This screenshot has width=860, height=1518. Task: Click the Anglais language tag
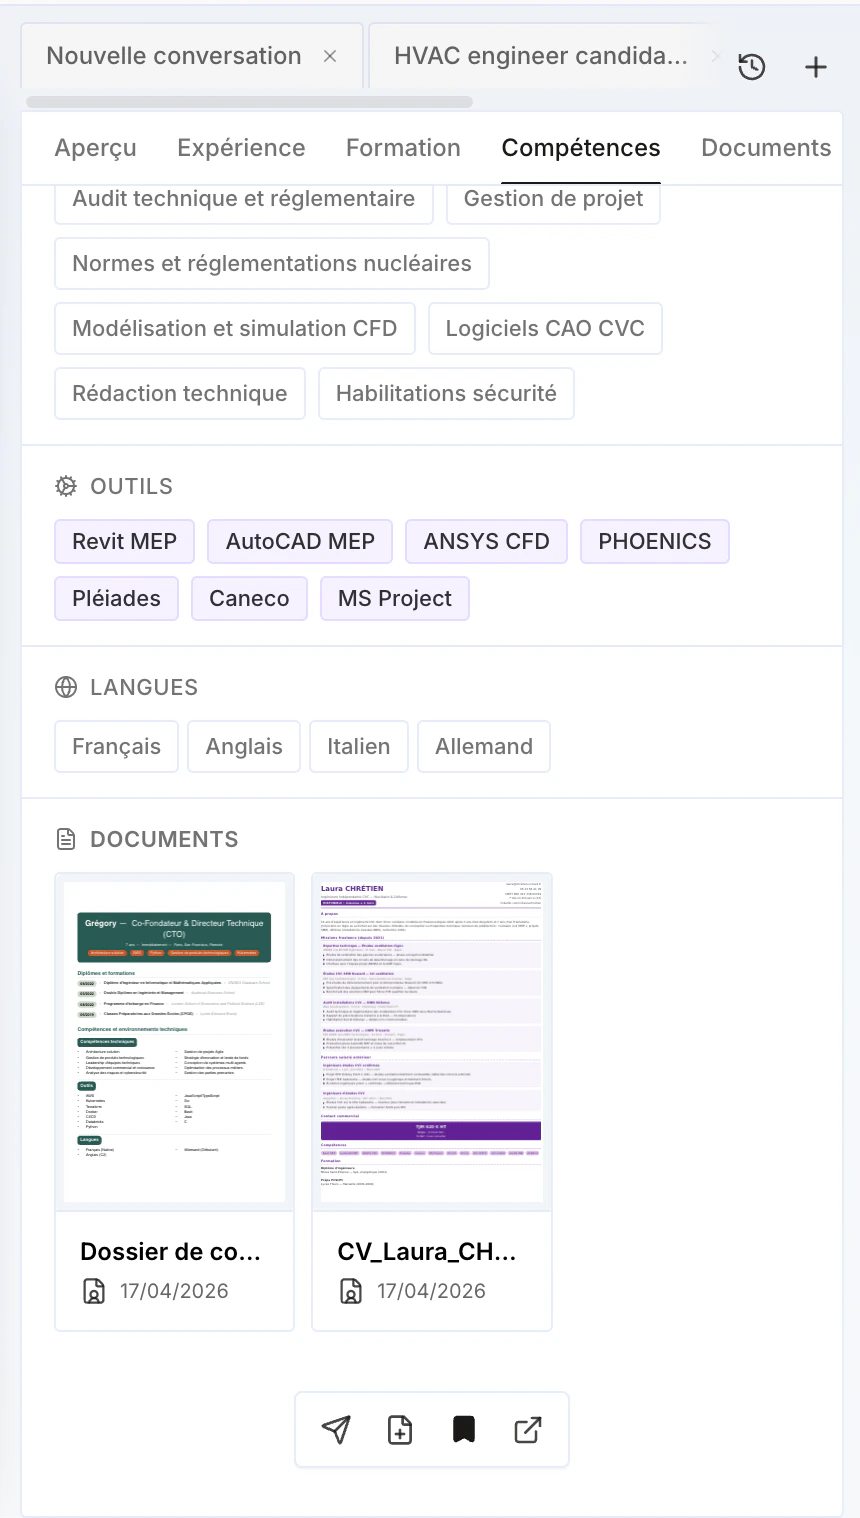click(x=244, y=746)
